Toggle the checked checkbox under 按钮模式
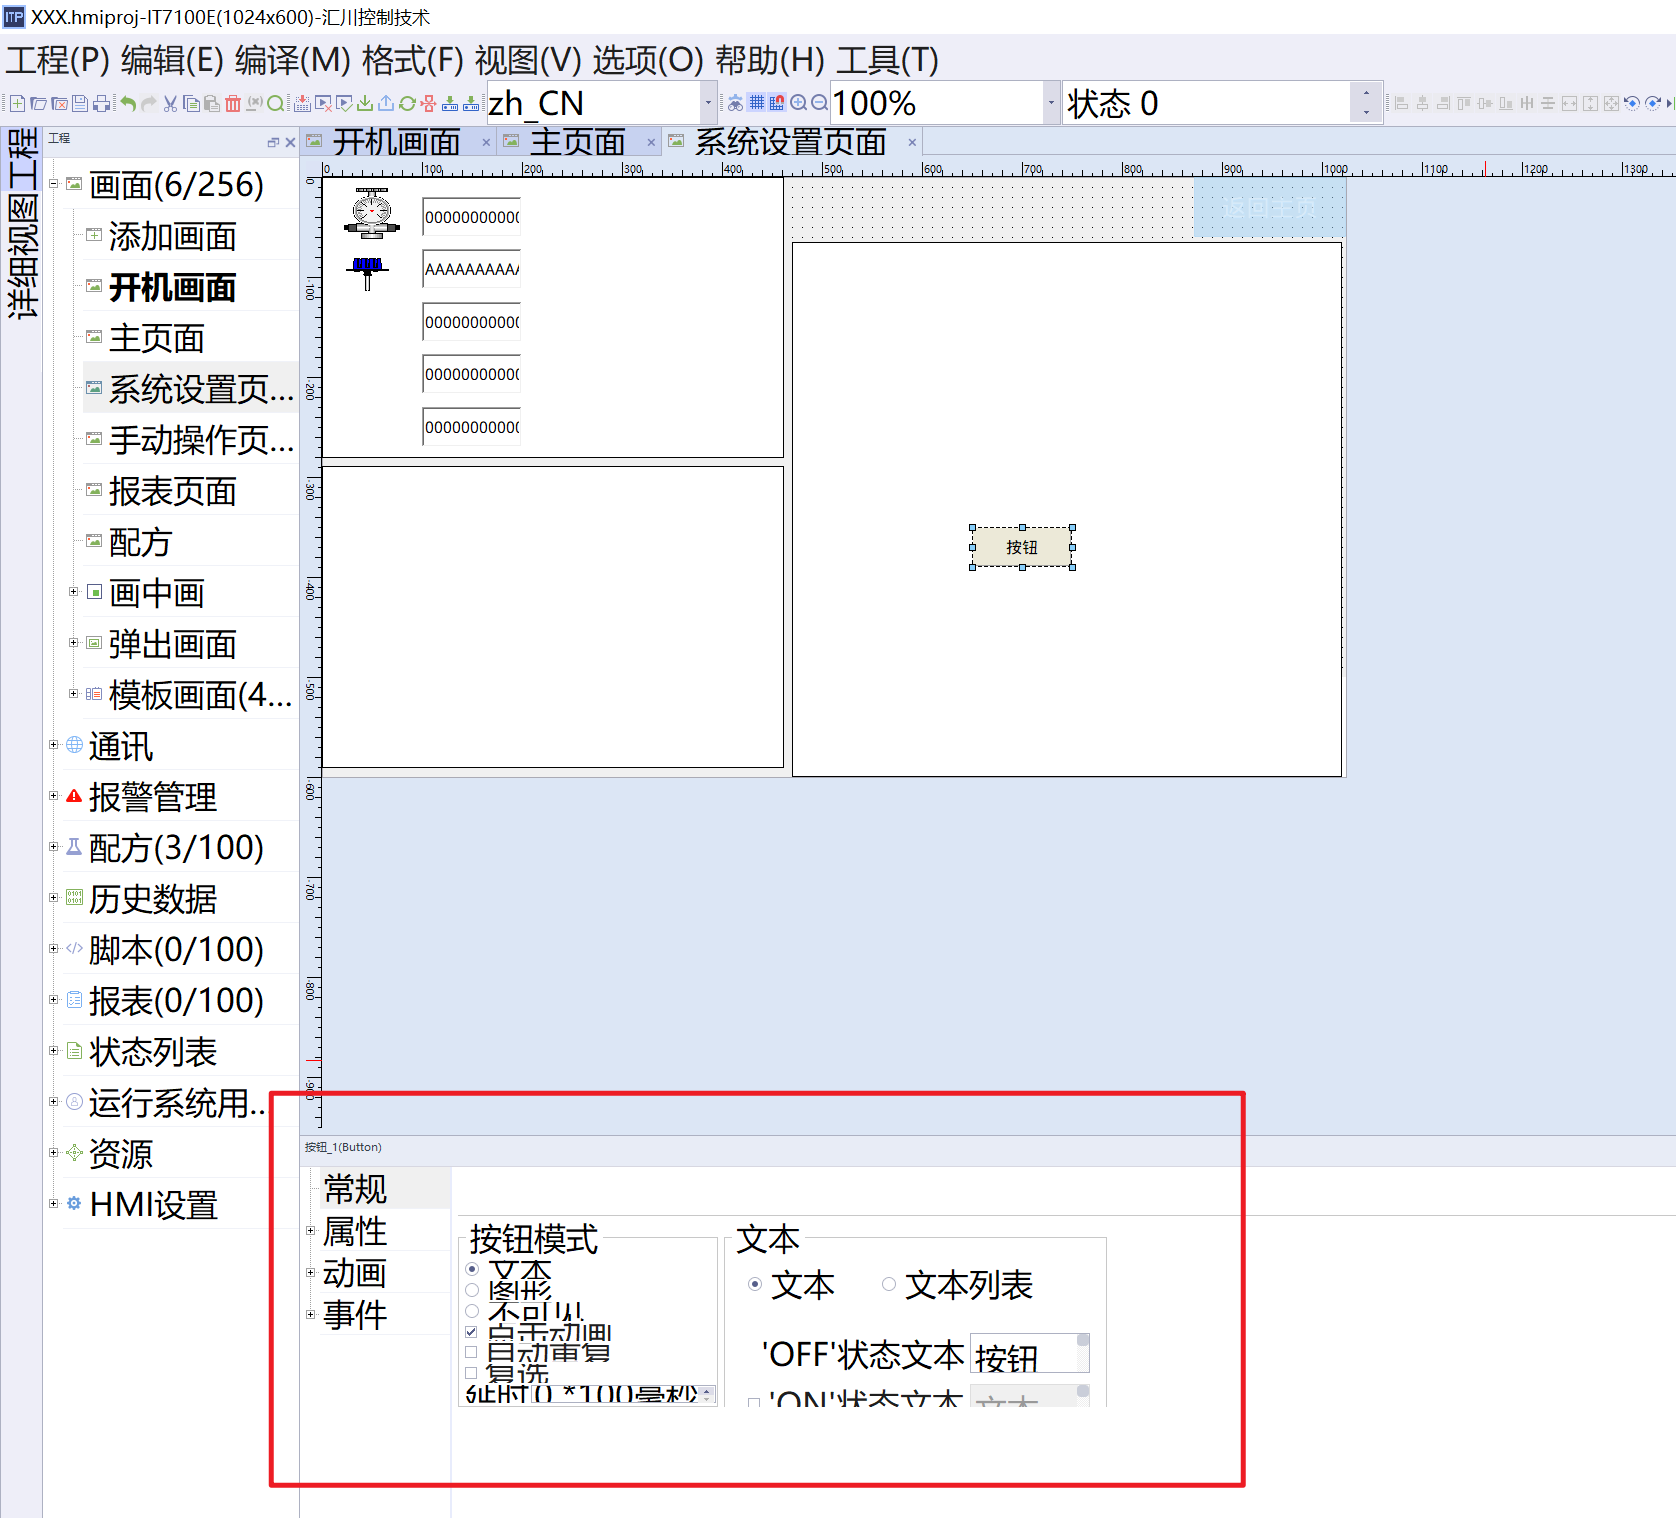Viewport: 1676px width, 1518px height. coord(471,1332)
